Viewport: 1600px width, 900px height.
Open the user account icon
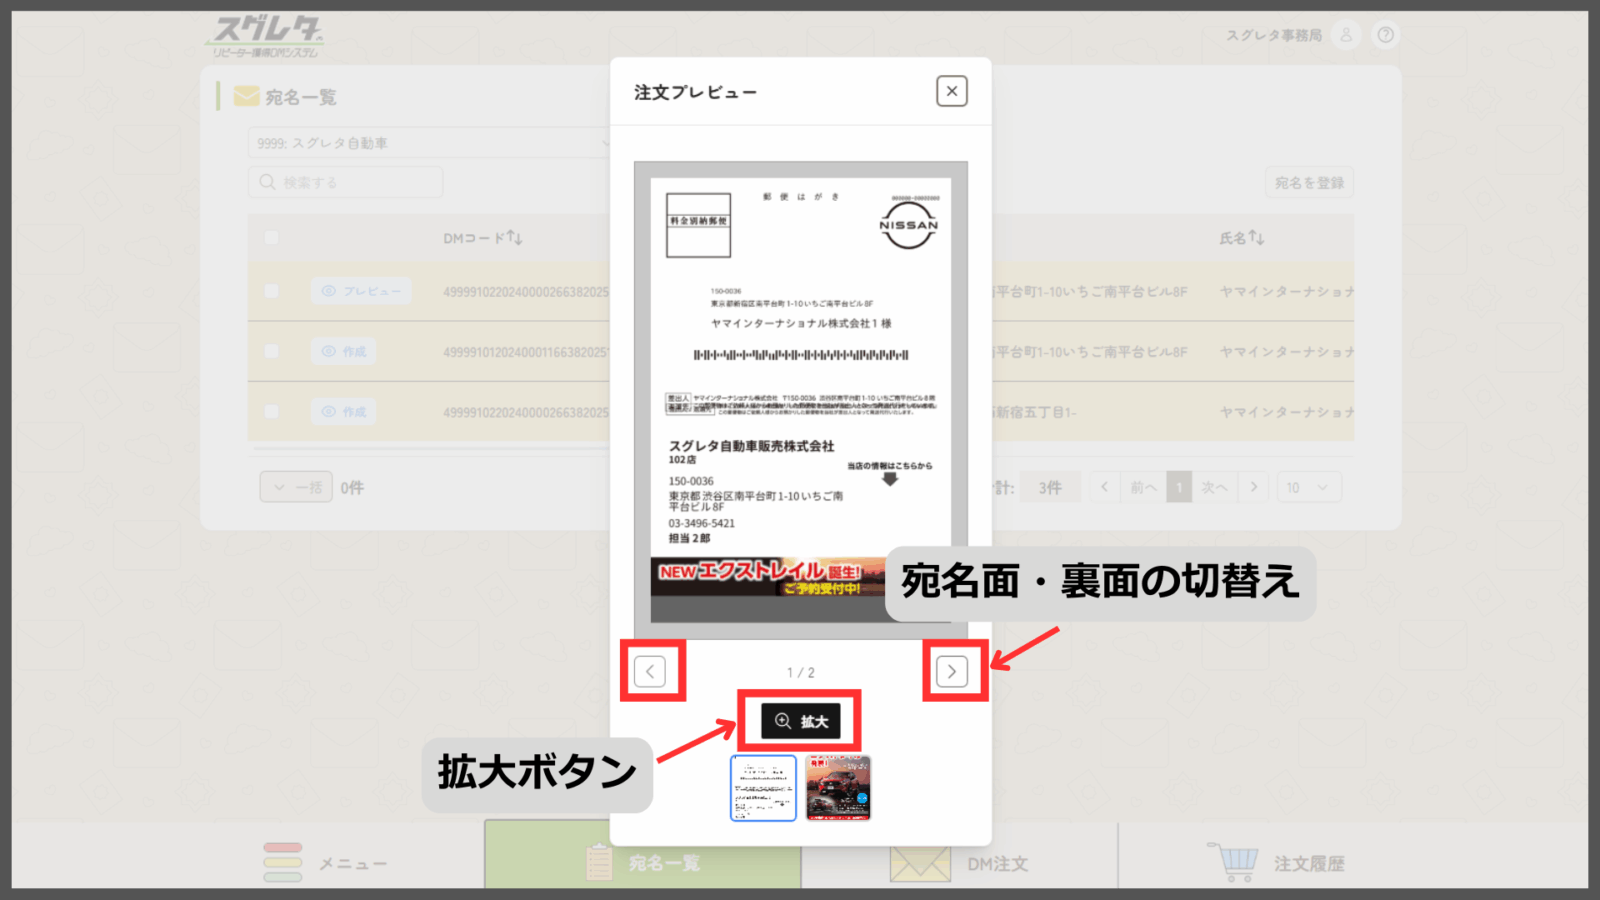pos(1346,35)
